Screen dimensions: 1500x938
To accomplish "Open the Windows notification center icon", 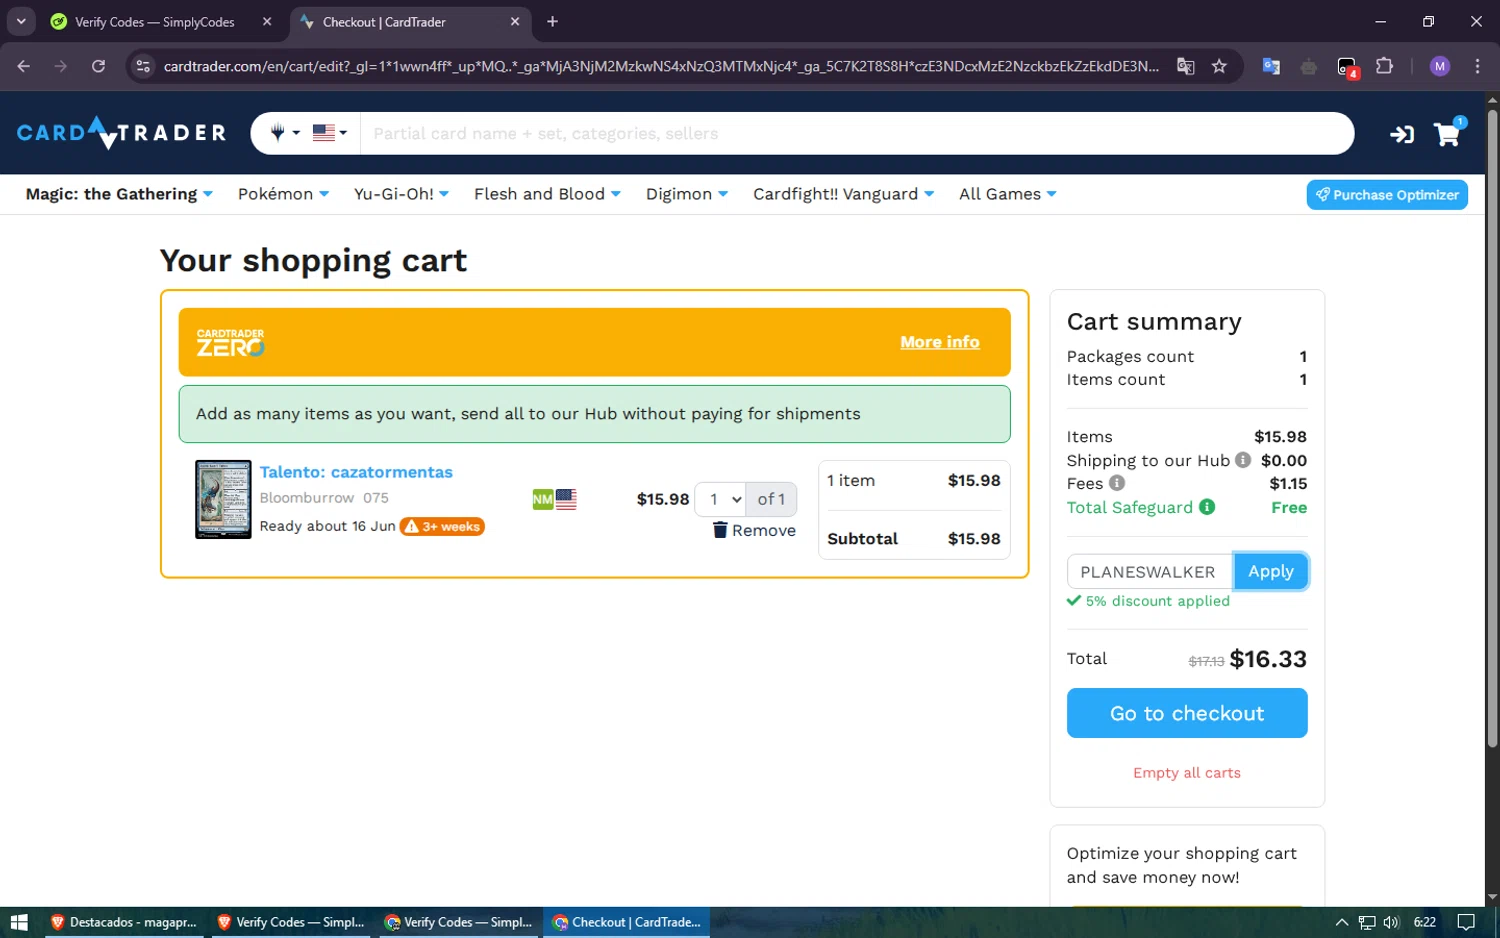I will (1466, 922).
